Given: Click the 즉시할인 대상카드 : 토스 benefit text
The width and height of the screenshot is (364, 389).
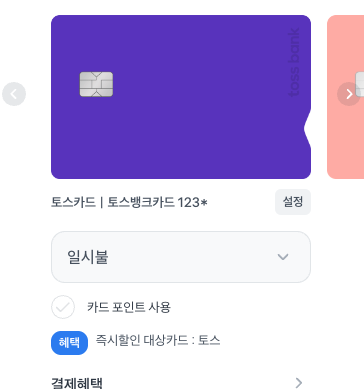Looking at the screenshot, I should coord(158,340).
